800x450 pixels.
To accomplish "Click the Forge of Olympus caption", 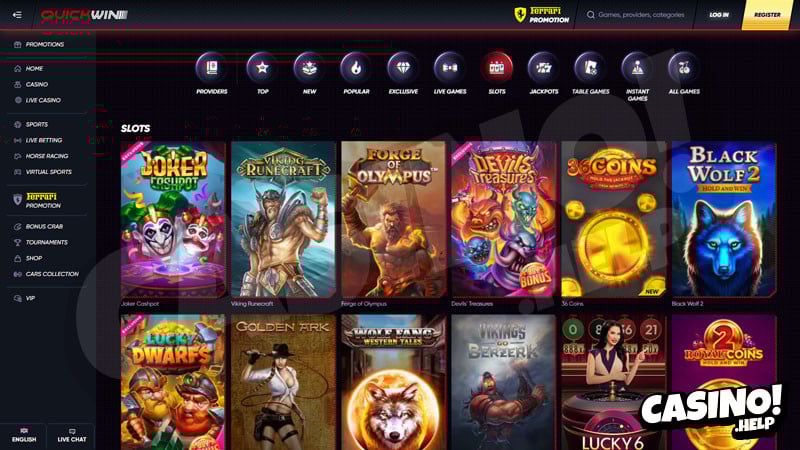I will click(x=364, y=304).
